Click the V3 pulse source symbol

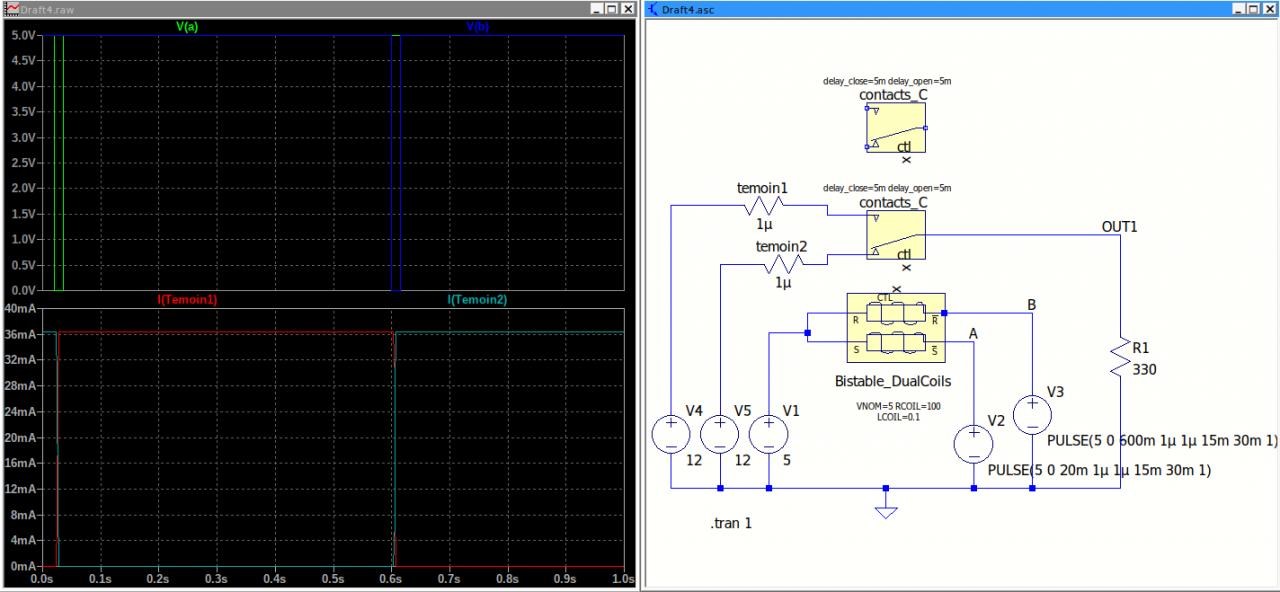pyautogui.click(x=1032, y=414)
